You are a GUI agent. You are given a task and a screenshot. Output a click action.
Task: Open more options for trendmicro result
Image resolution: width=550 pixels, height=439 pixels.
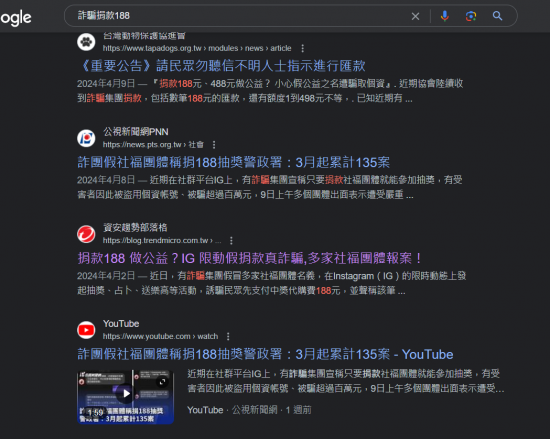(231, 241)
